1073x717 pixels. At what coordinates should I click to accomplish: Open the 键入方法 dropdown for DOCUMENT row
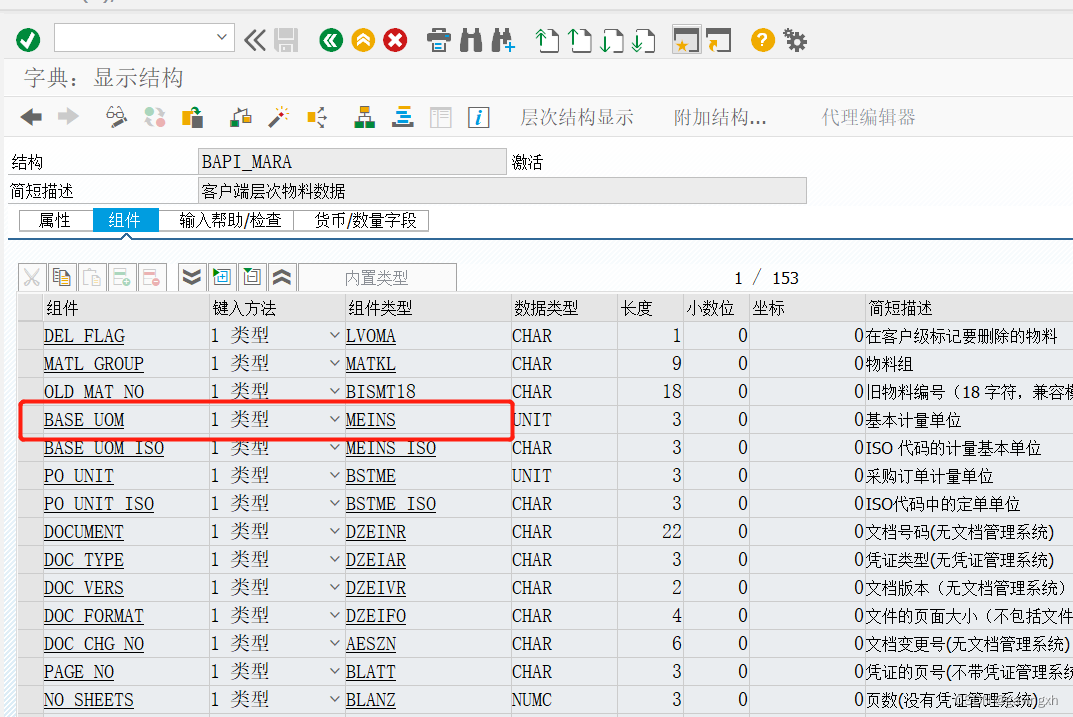[334, 532]
